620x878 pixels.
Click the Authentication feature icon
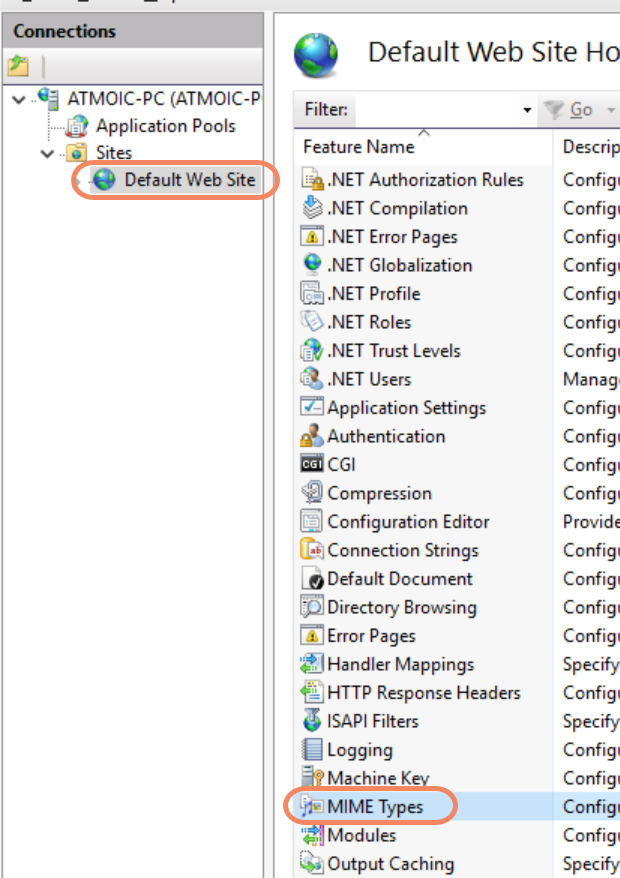point(312,437)
